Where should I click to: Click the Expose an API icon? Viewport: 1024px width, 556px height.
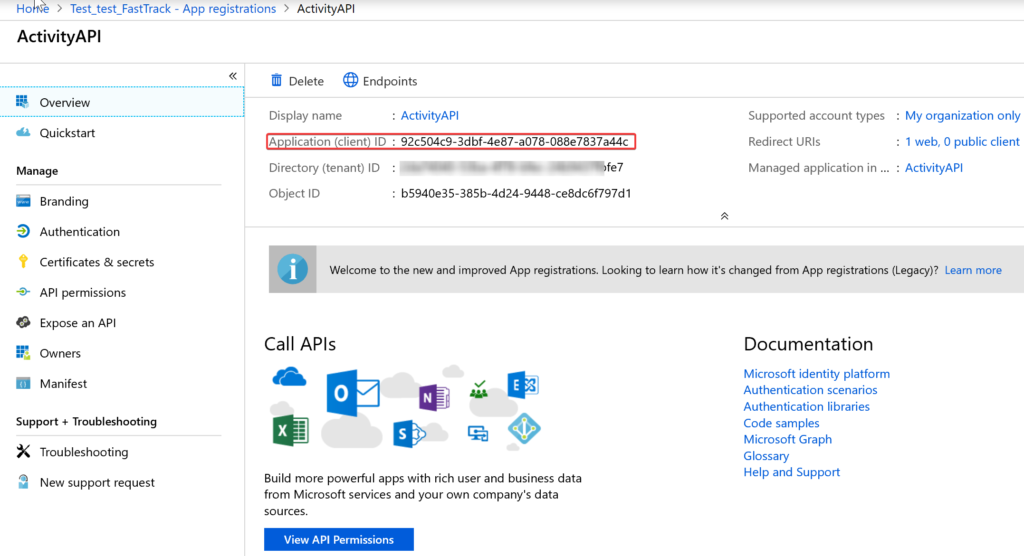point(23,322)
